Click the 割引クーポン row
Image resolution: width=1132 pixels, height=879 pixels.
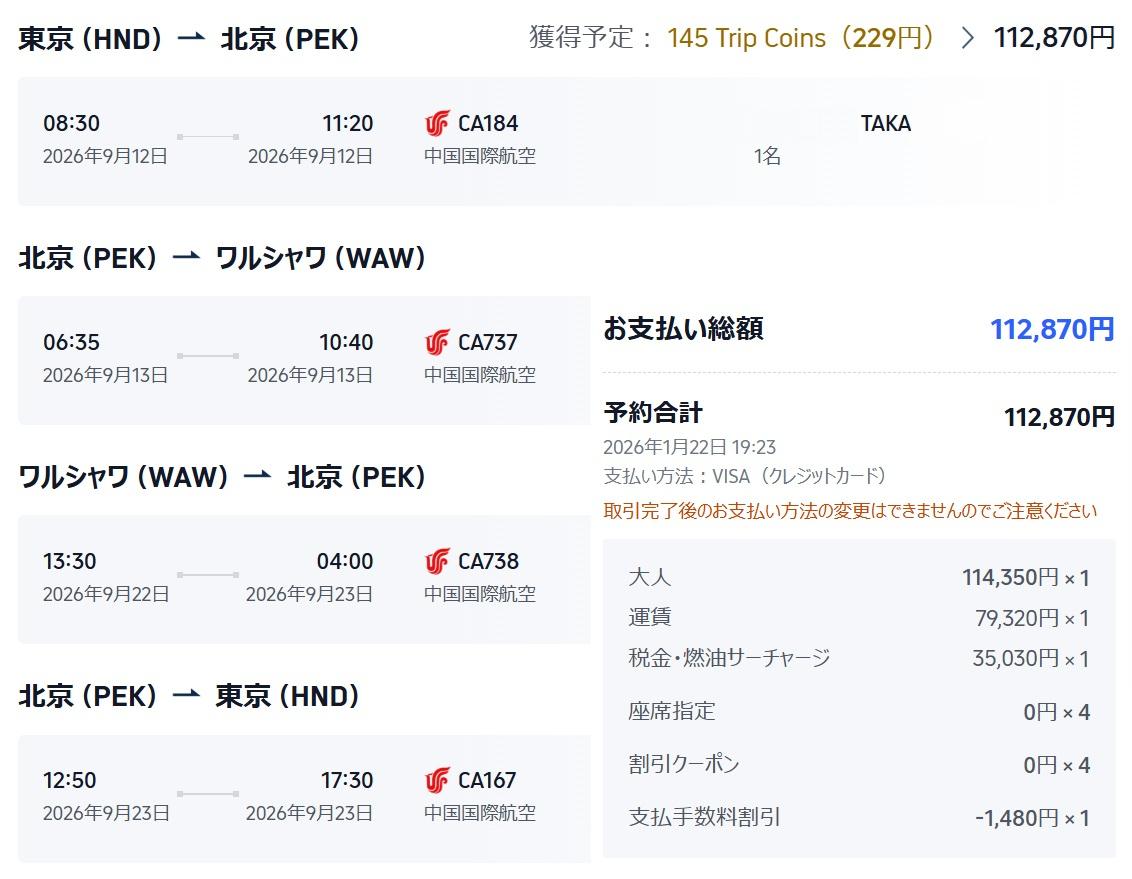click(x=859, y=764)
